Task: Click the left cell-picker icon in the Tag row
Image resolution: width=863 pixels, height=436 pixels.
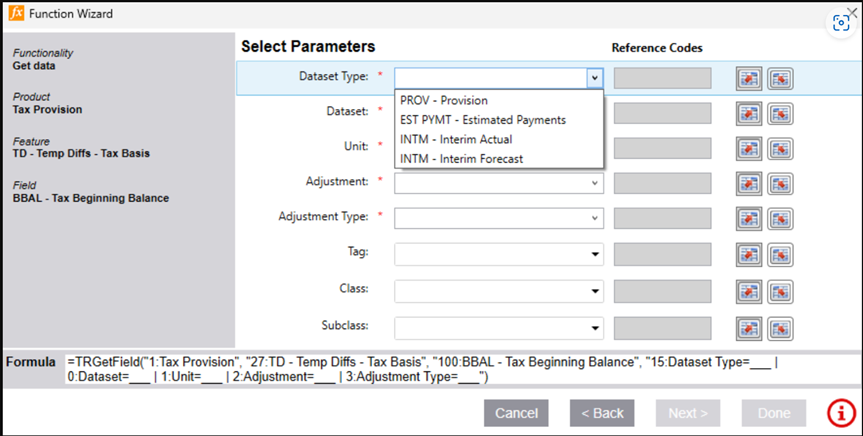Action: point(748,255)
